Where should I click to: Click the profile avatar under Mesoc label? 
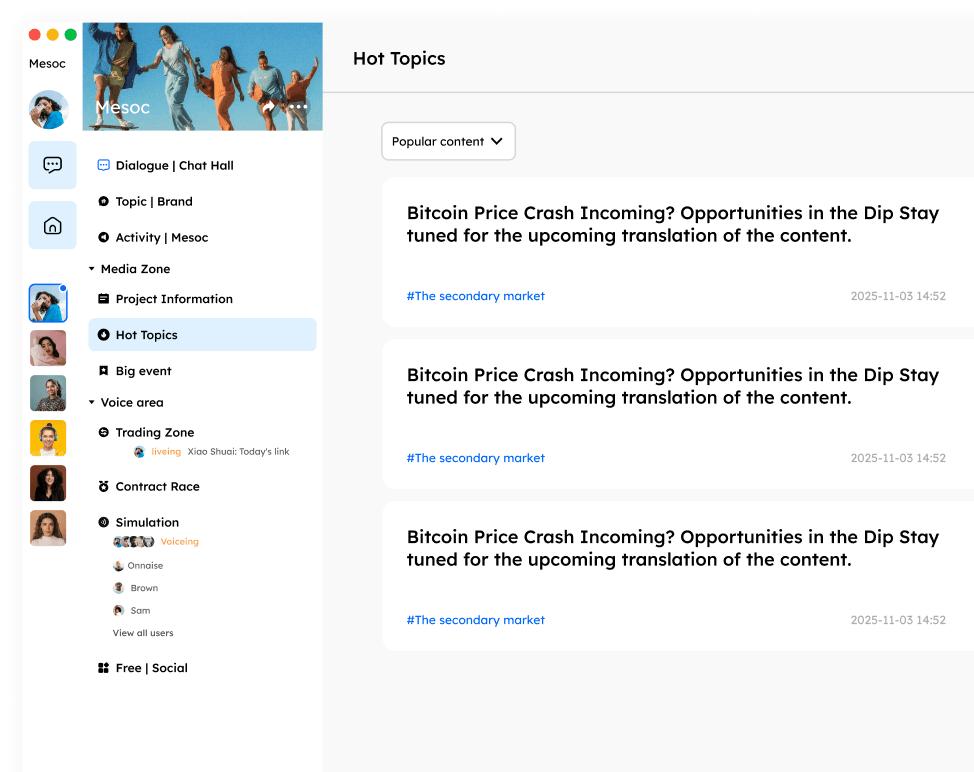click(48, 110)
